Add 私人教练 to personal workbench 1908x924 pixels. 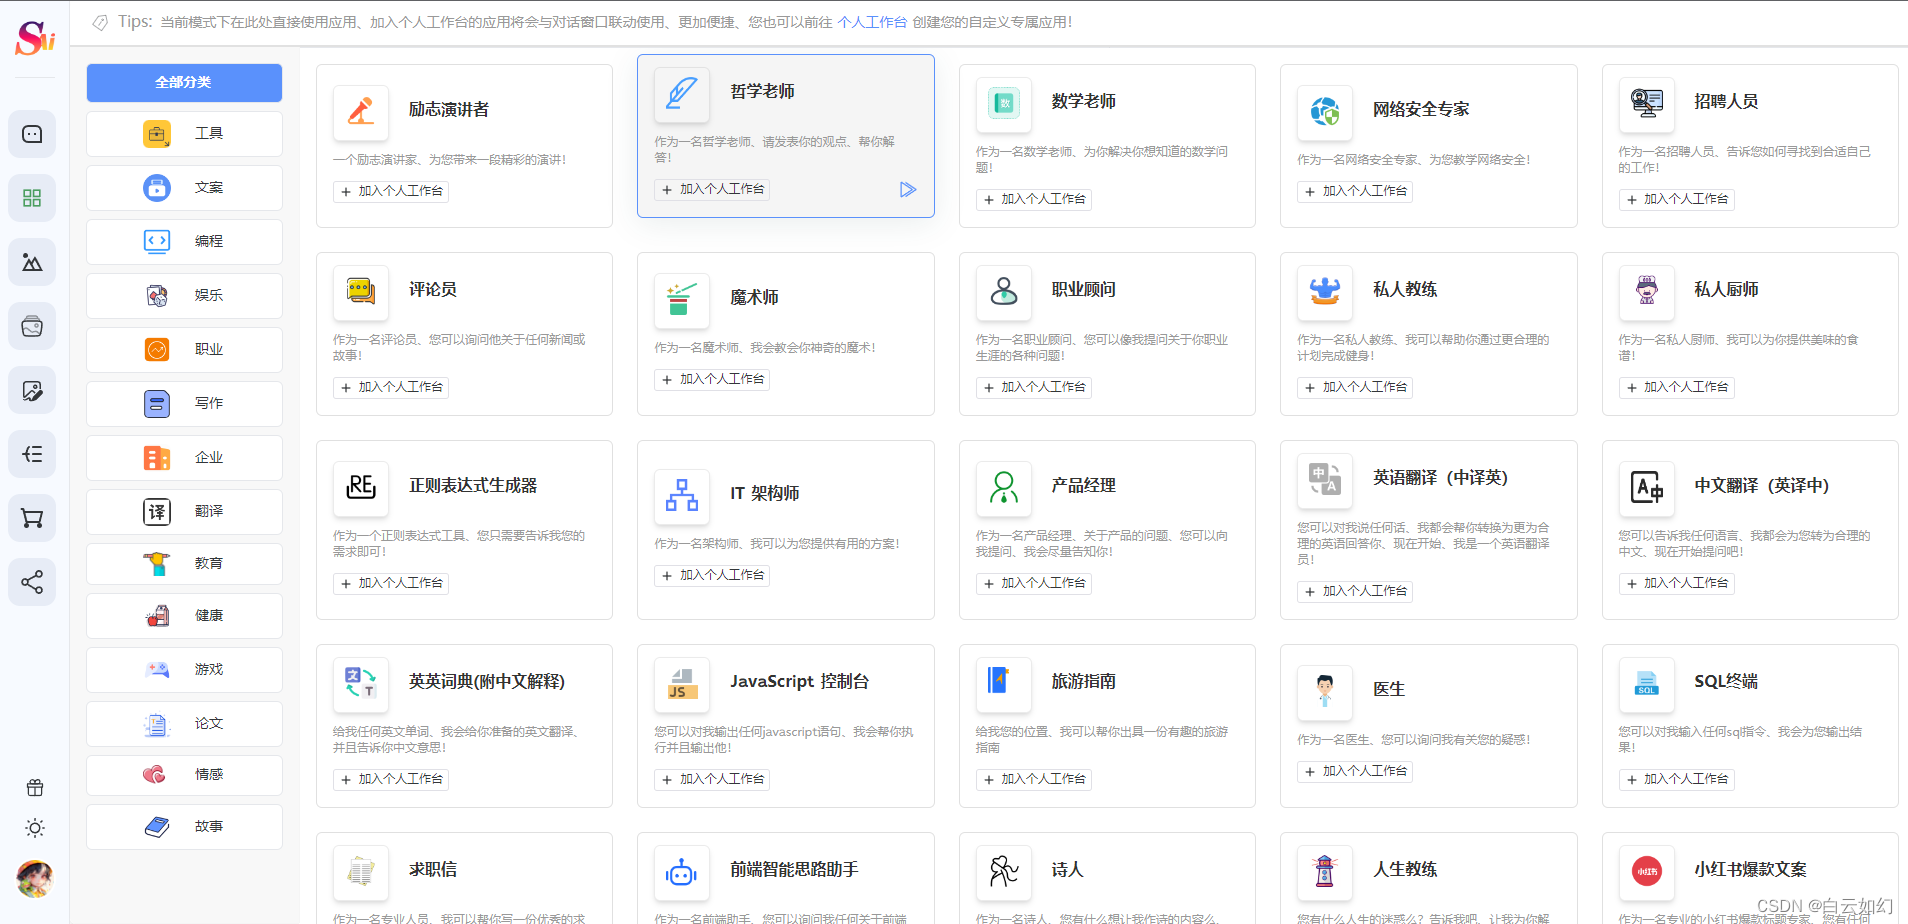click(x=1355, y=387)
